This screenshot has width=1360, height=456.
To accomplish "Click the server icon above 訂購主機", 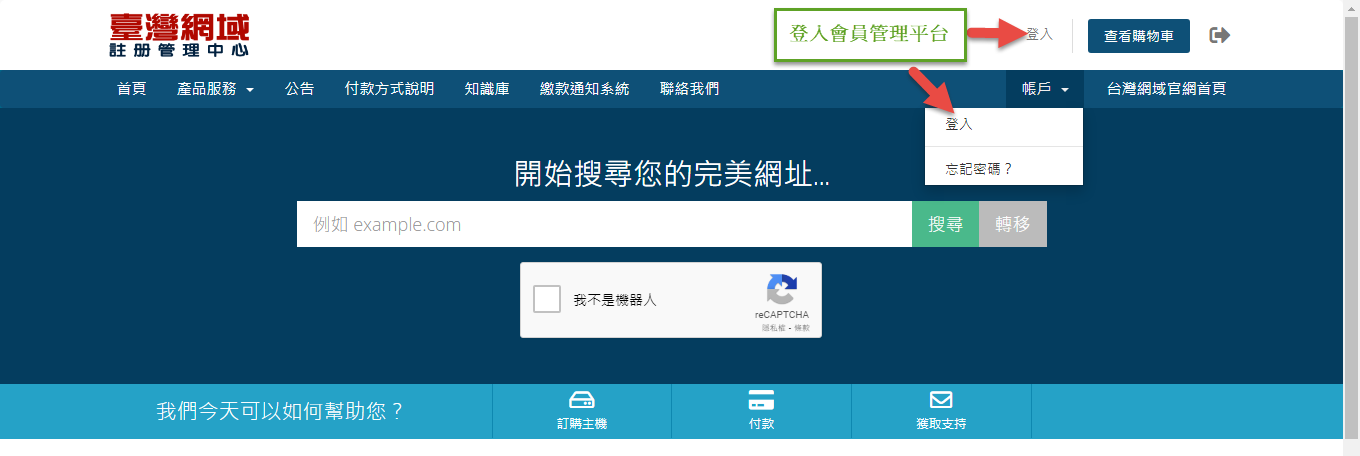I will 581,400.
